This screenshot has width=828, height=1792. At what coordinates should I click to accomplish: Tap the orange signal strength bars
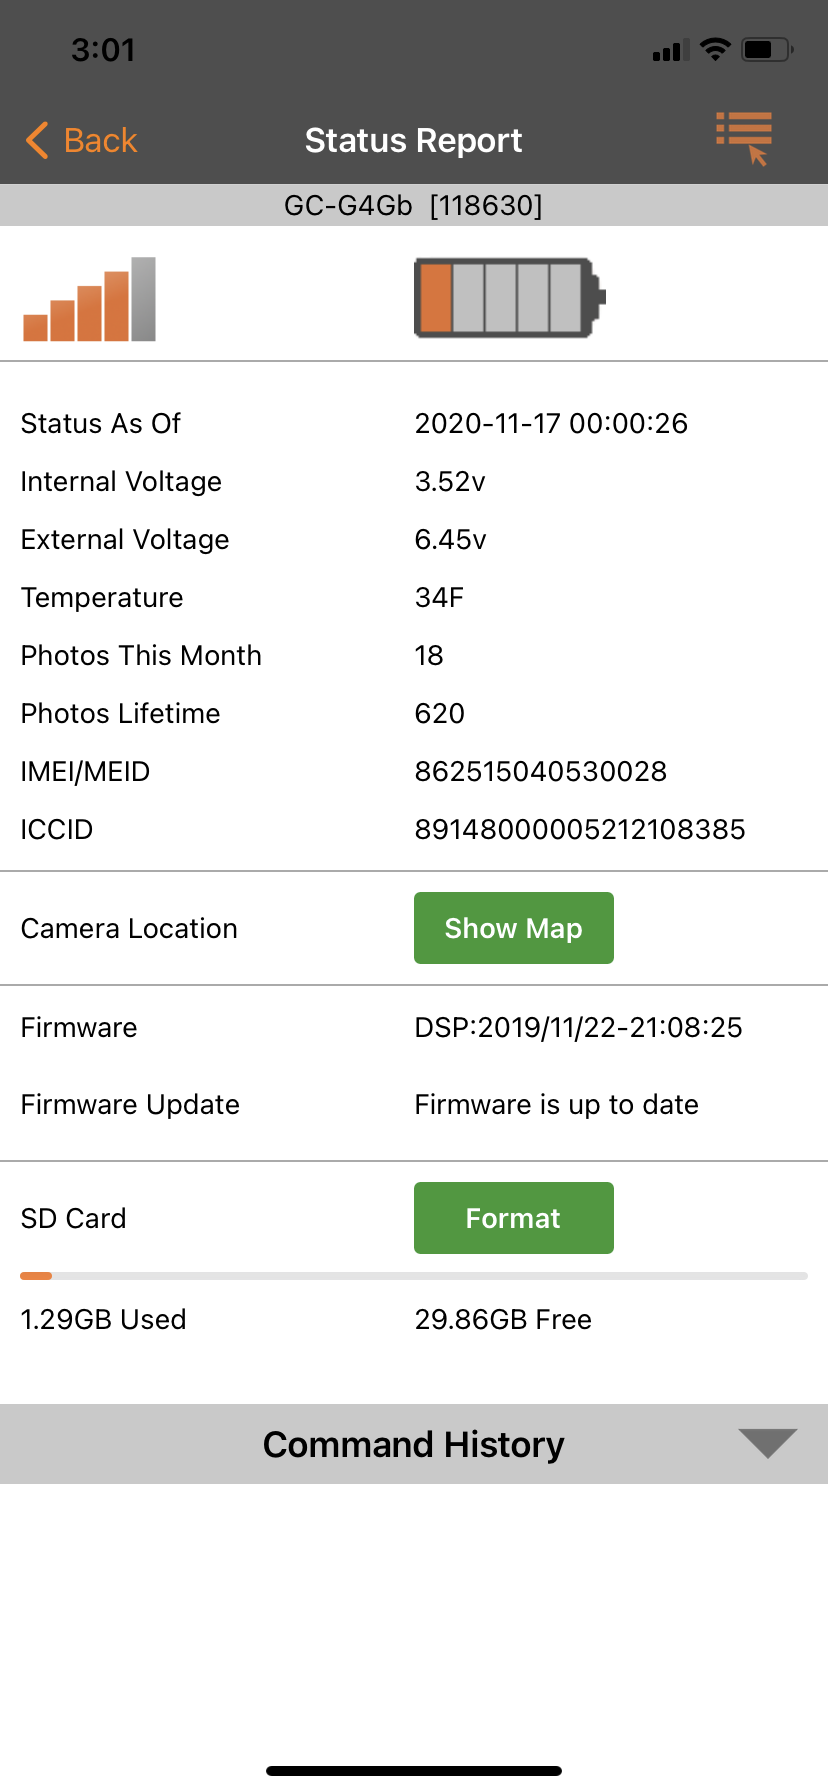coord(90,299)
